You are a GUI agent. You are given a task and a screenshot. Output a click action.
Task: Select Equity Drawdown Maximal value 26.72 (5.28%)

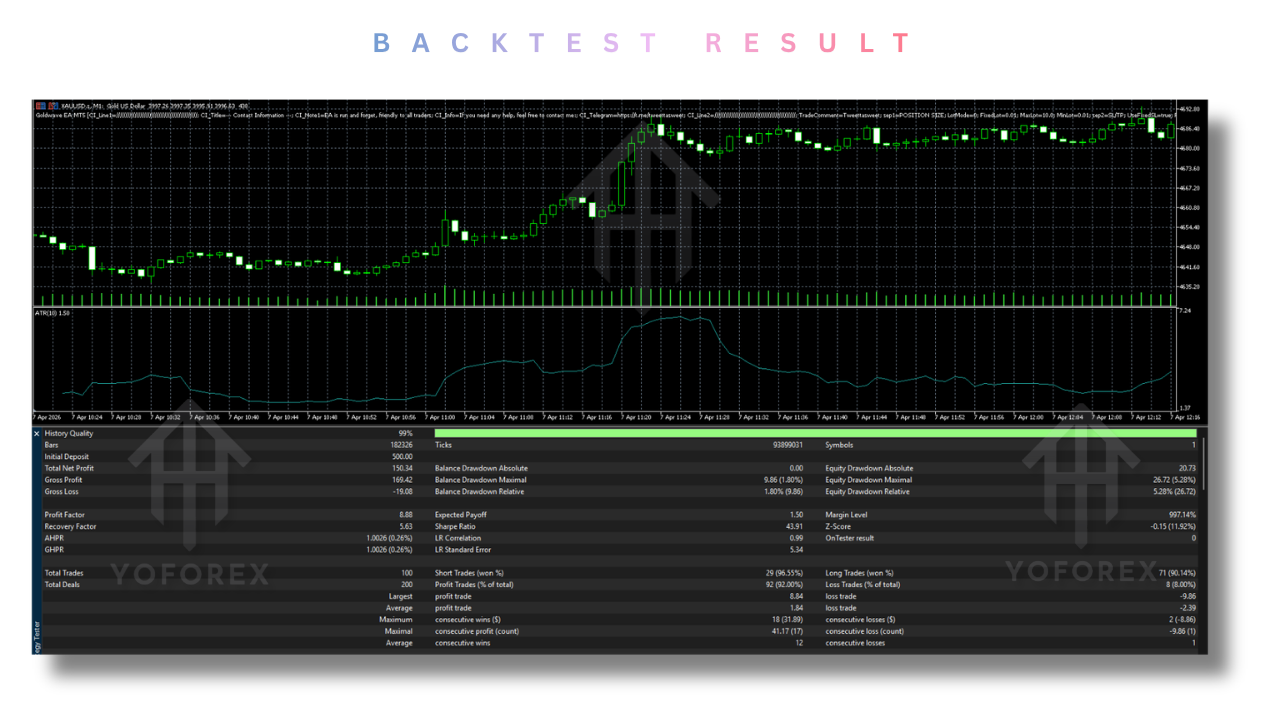tap(1172, 480)
